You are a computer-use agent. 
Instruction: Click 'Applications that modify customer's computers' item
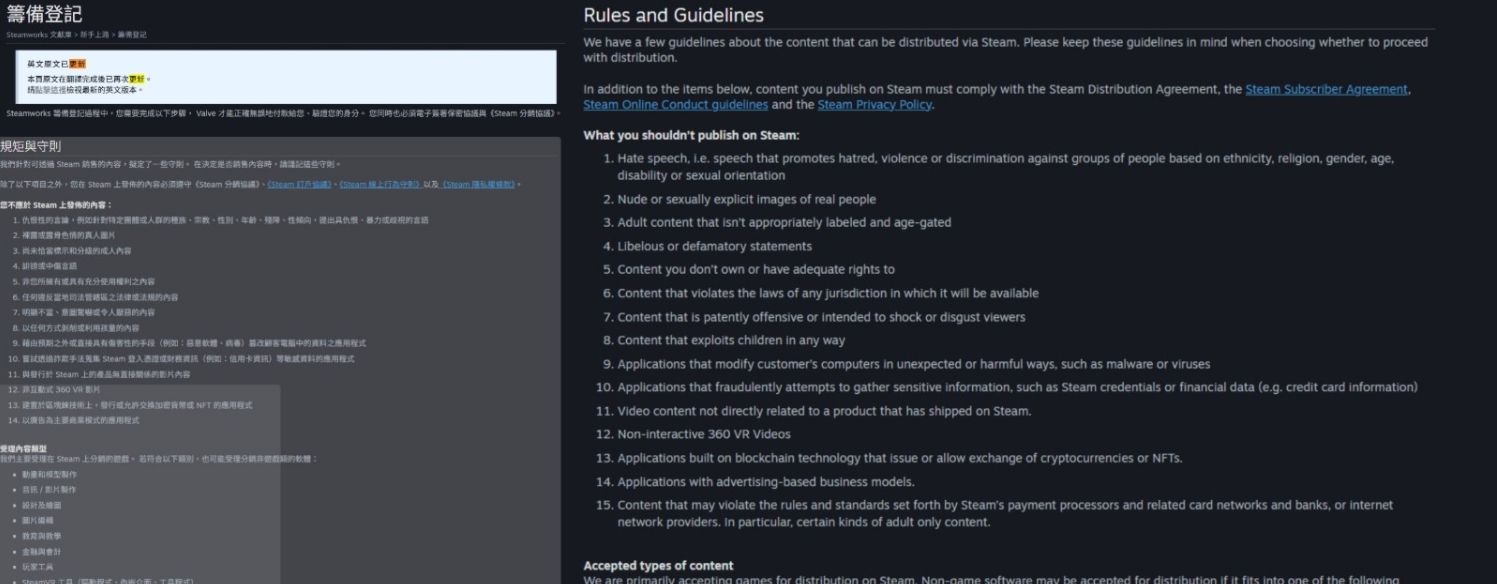click(914, 364)
